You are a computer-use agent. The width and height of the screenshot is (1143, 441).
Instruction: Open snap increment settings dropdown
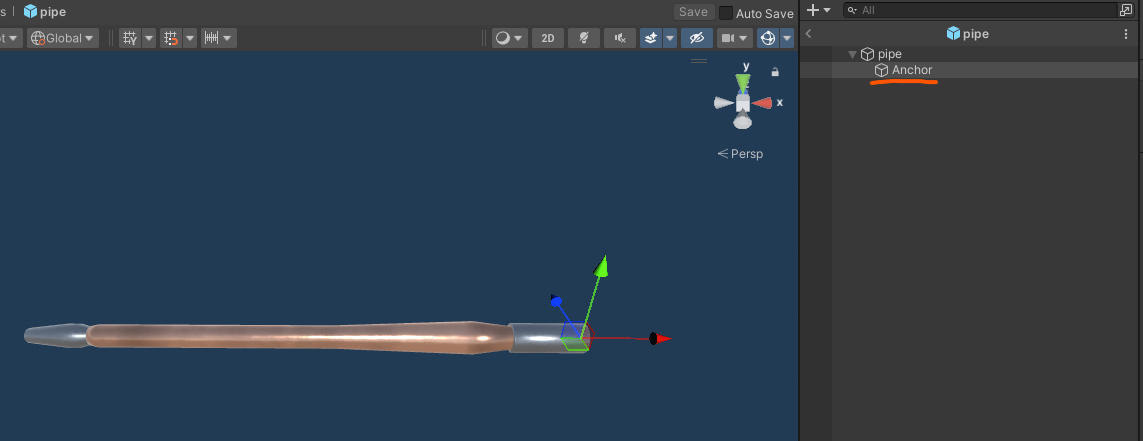click(x=219, y=38)
